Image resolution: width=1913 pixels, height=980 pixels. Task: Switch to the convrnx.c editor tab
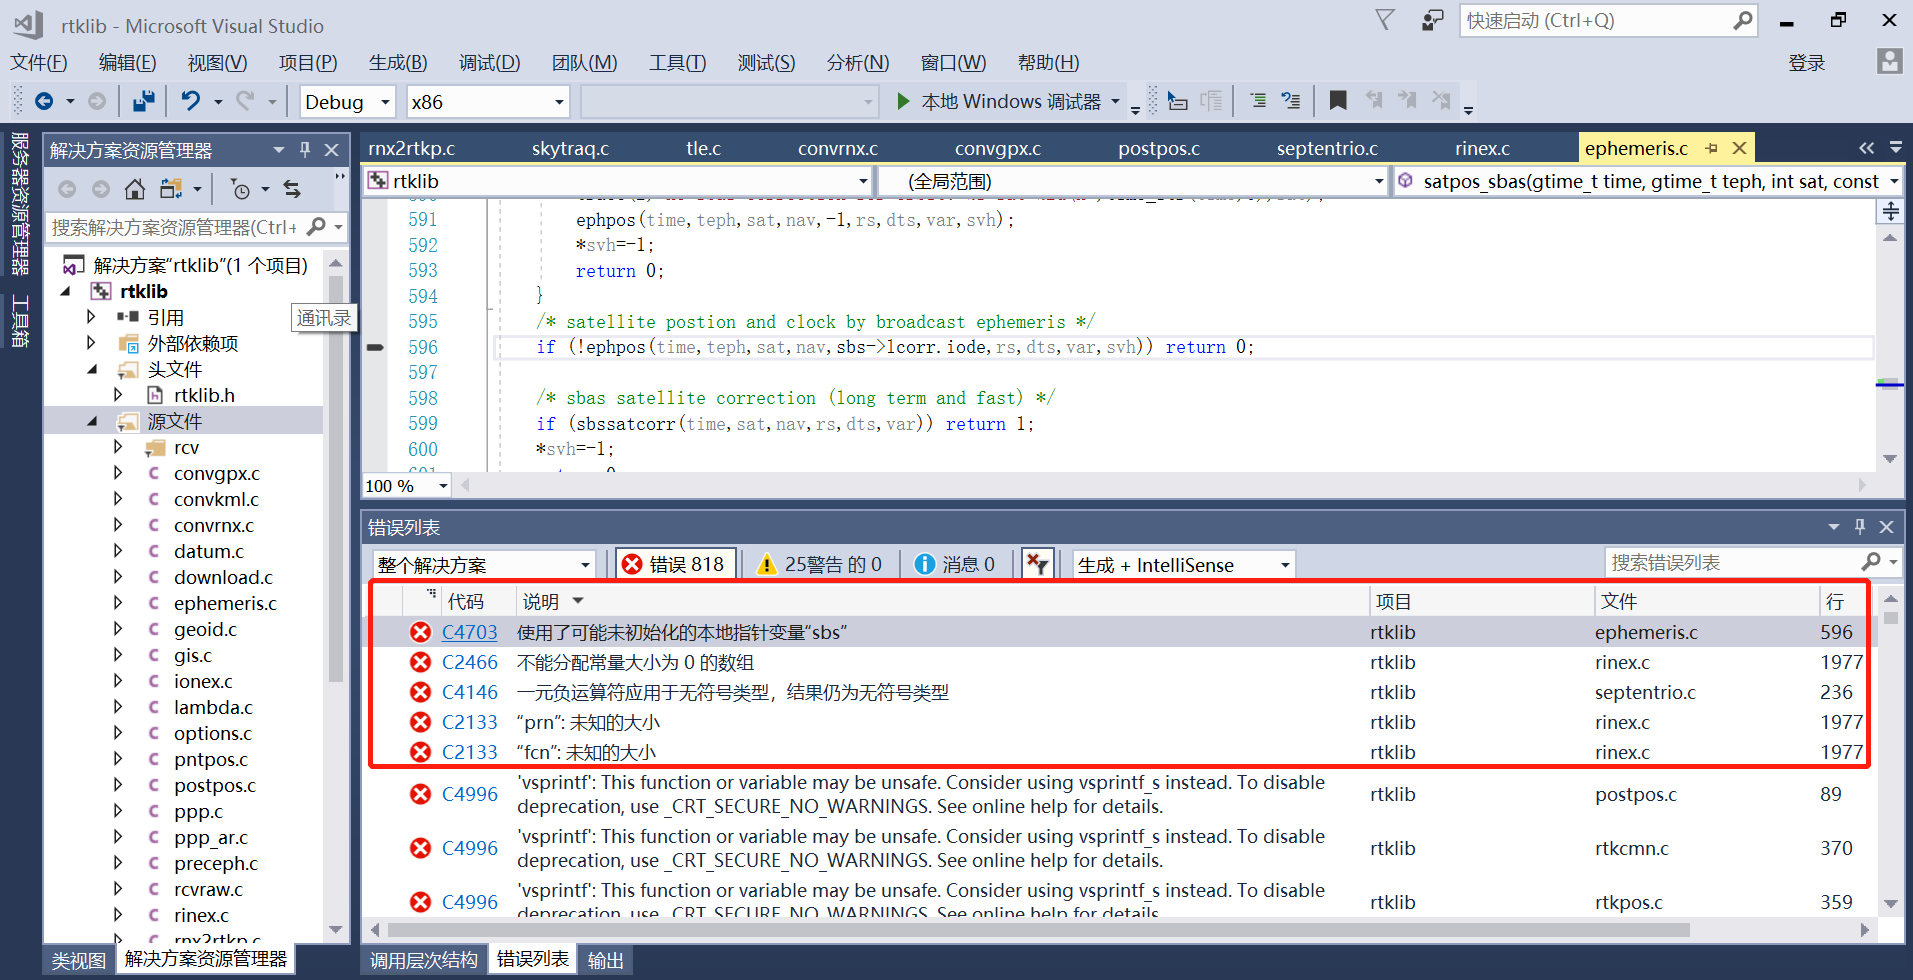pos(837,147)
